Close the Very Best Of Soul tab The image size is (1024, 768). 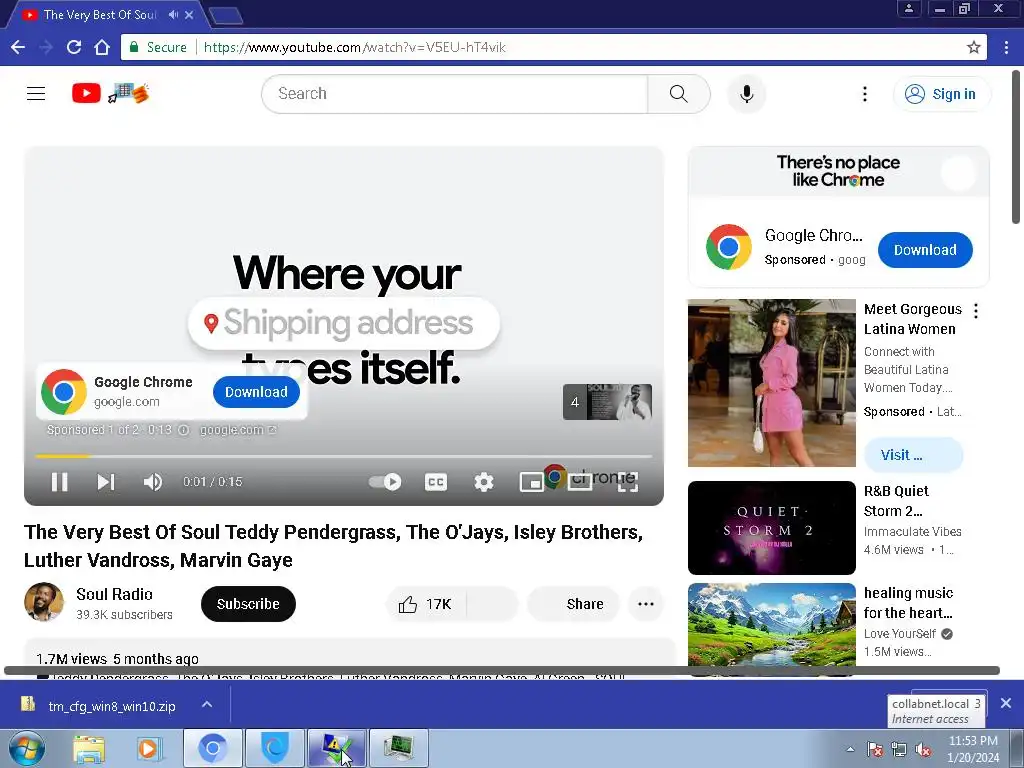coord(189,14)
